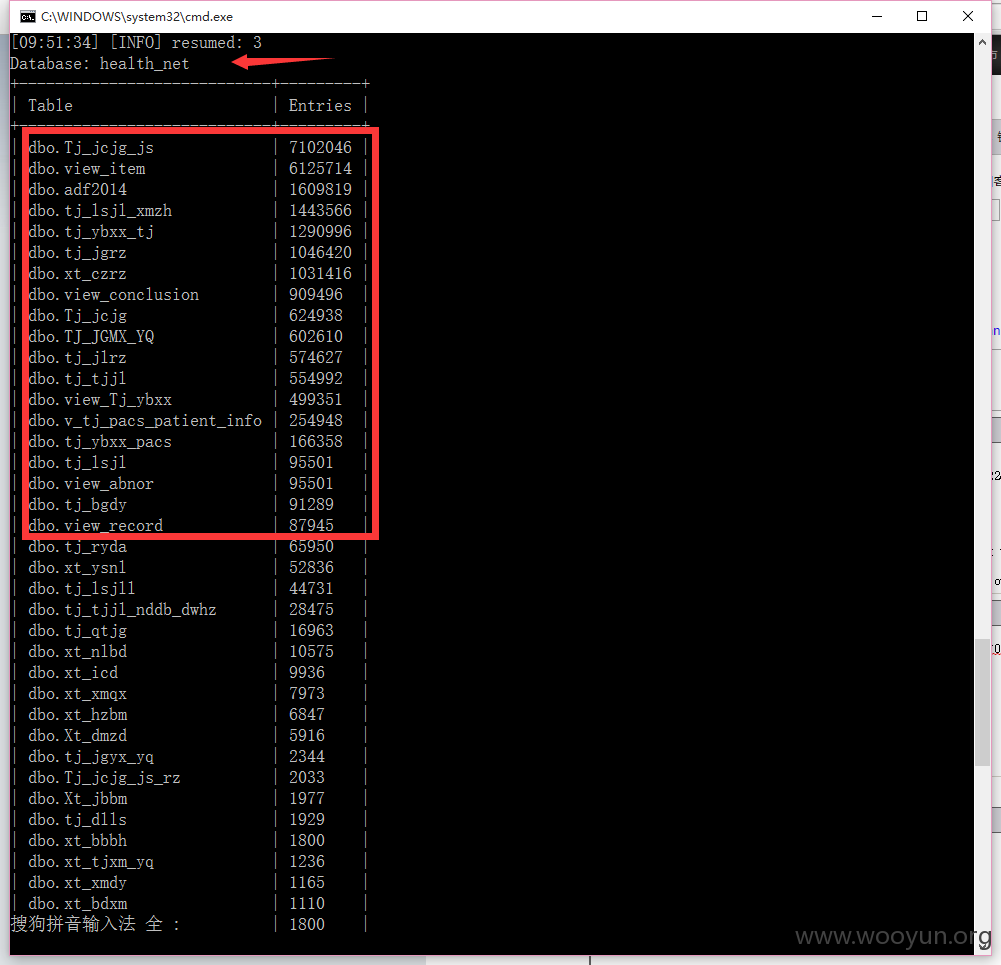Maximize the cmd.exe window
Image resolution: width=1001 pixels, height=965 pixels.
(922, 17)
